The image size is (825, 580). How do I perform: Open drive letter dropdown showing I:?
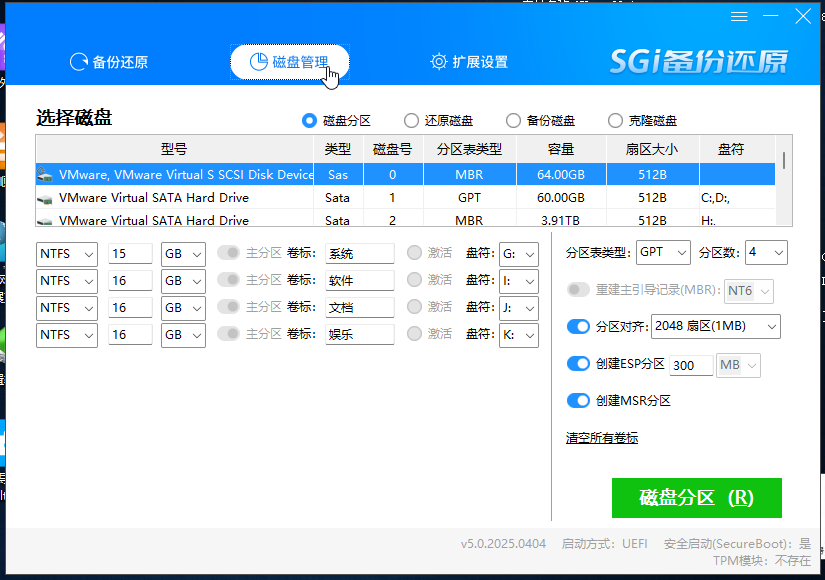(519, 281)
